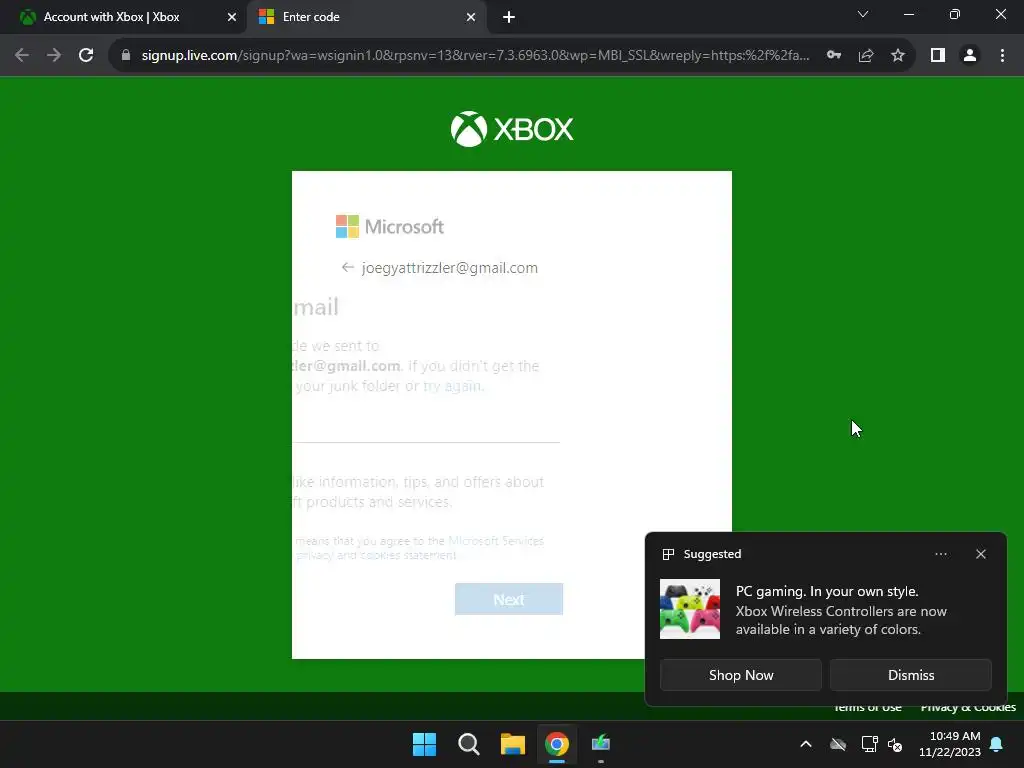This screenshot has width=1024, height=768.
Task: Go forward in browser history
Action: tap(54, 56)
